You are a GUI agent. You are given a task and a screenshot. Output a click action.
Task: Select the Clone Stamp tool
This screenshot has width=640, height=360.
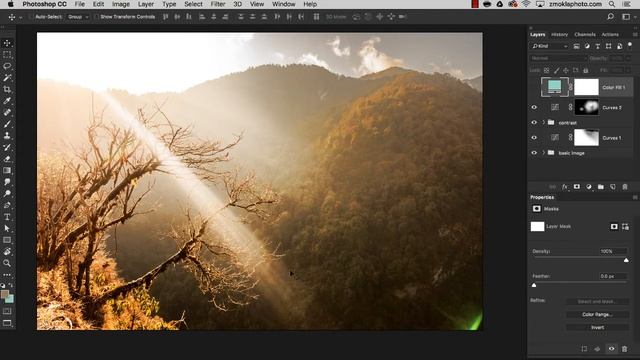tap(7, 136)
